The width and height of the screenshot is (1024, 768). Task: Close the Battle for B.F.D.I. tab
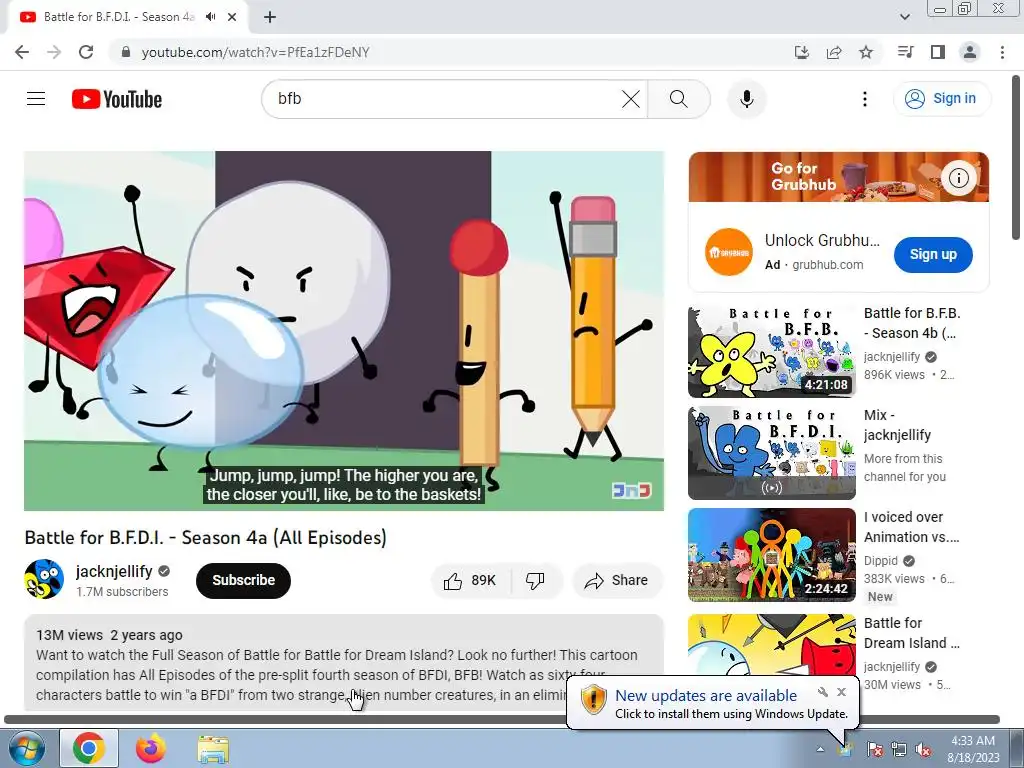(232, 17)
